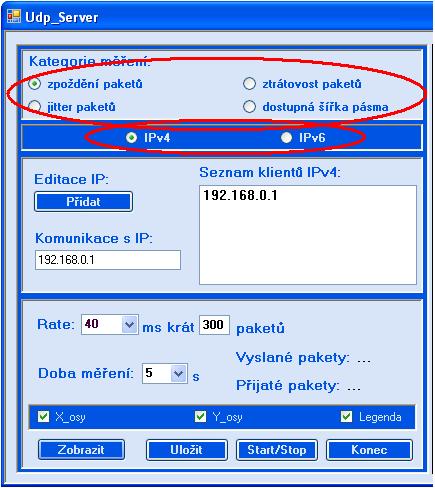Click the Přijaté pakety label

tap(288, 386)
